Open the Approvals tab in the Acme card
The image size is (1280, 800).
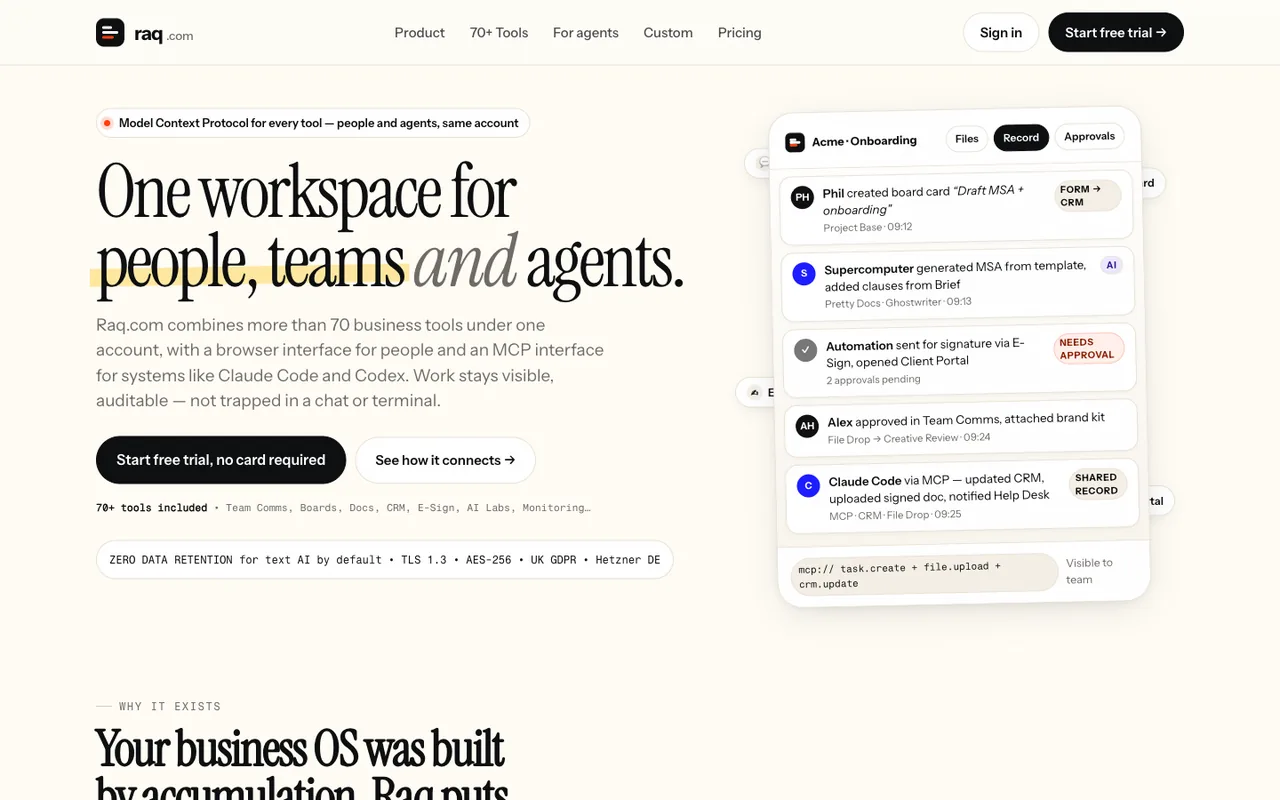click(x=1089, y=136)
